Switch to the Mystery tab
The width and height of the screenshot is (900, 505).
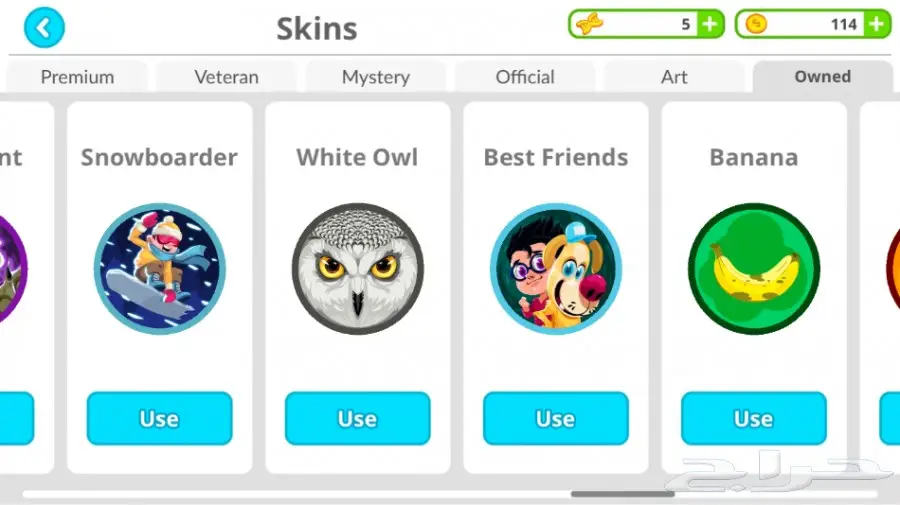click(x=375, y=77)
